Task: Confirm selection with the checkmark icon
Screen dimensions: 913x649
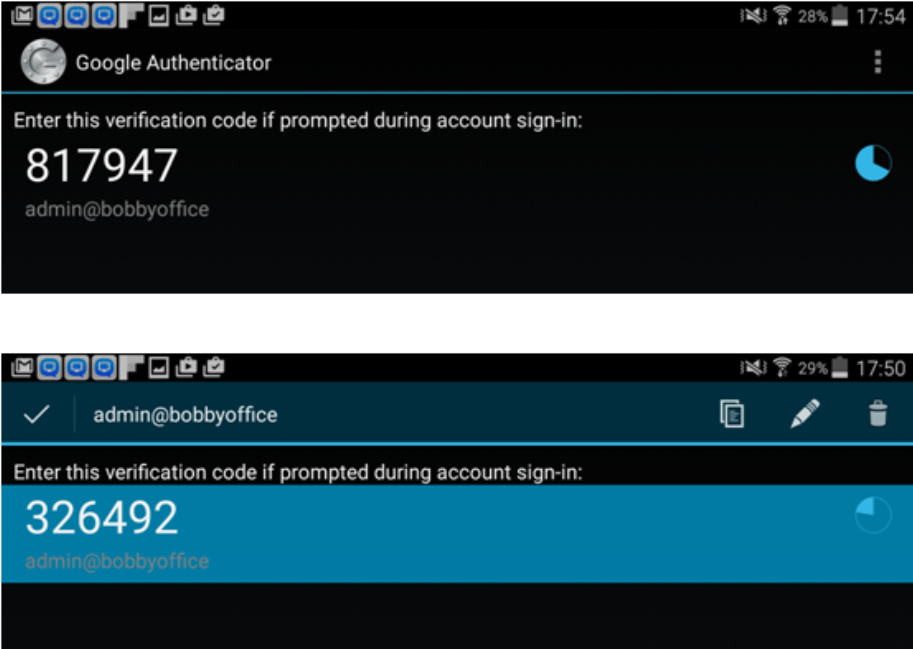Action: [36, 414]
